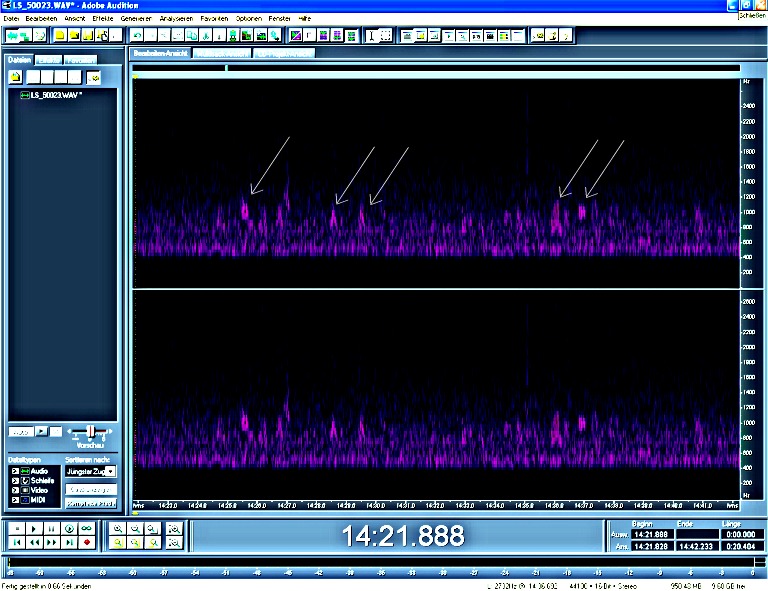This screenshot has width=768, height=591.
Task: Select the CD-Projekt-Ansicht tab
Action: click(x=285, y=53)
